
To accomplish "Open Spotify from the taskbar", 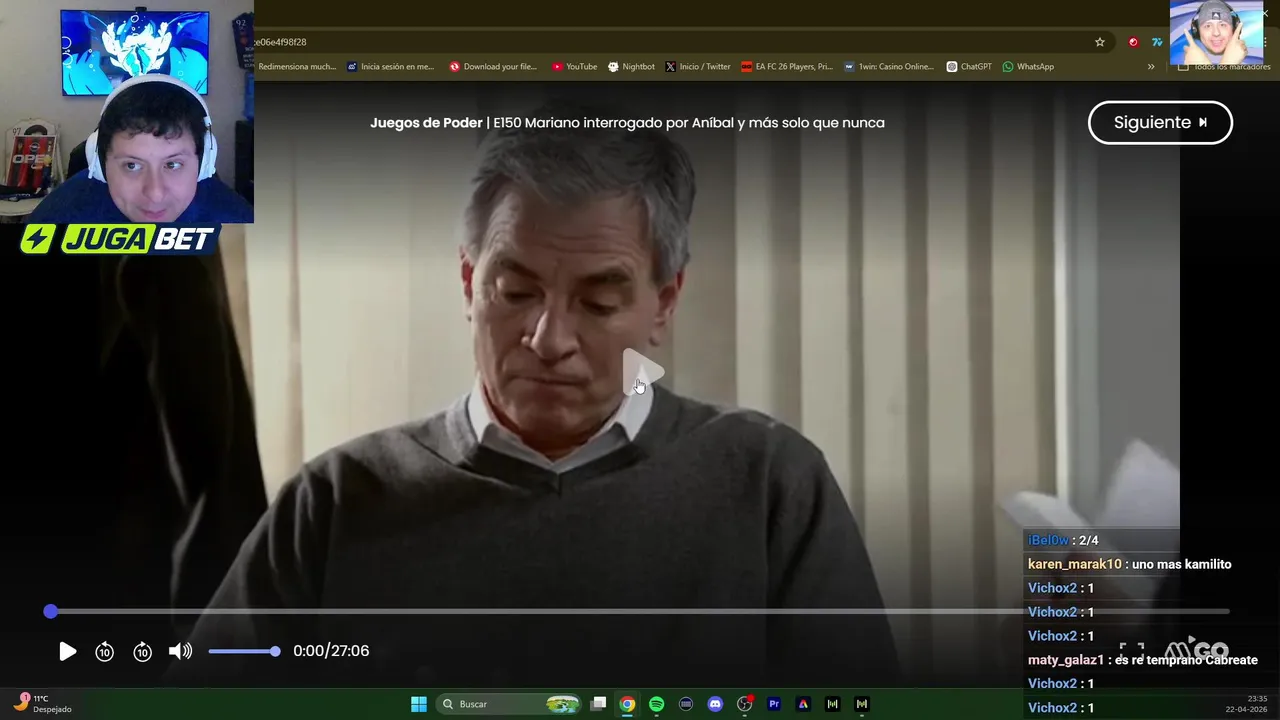I will point(656,704).
